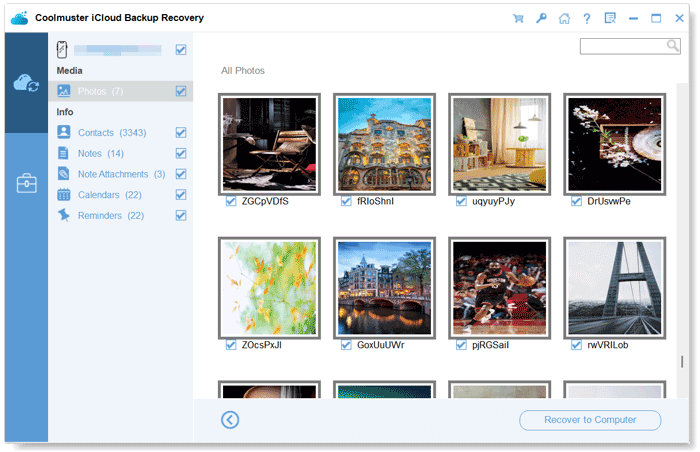This screenshot has width=700, height=452.
Task: Open the DrUswPe flowers photo thumbnail
Action: click(615, 144)
